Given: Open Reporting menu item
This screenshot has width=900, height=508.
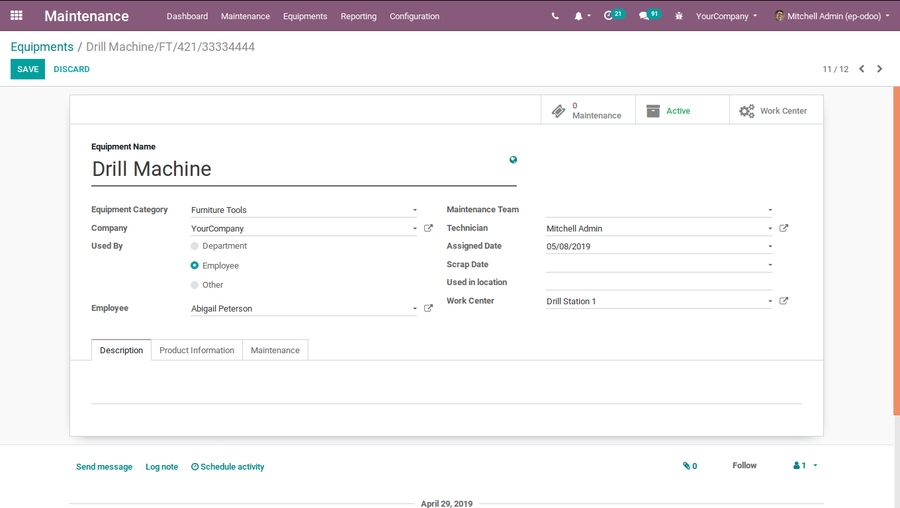Looking at the screenshot, I should coord(358,16).
